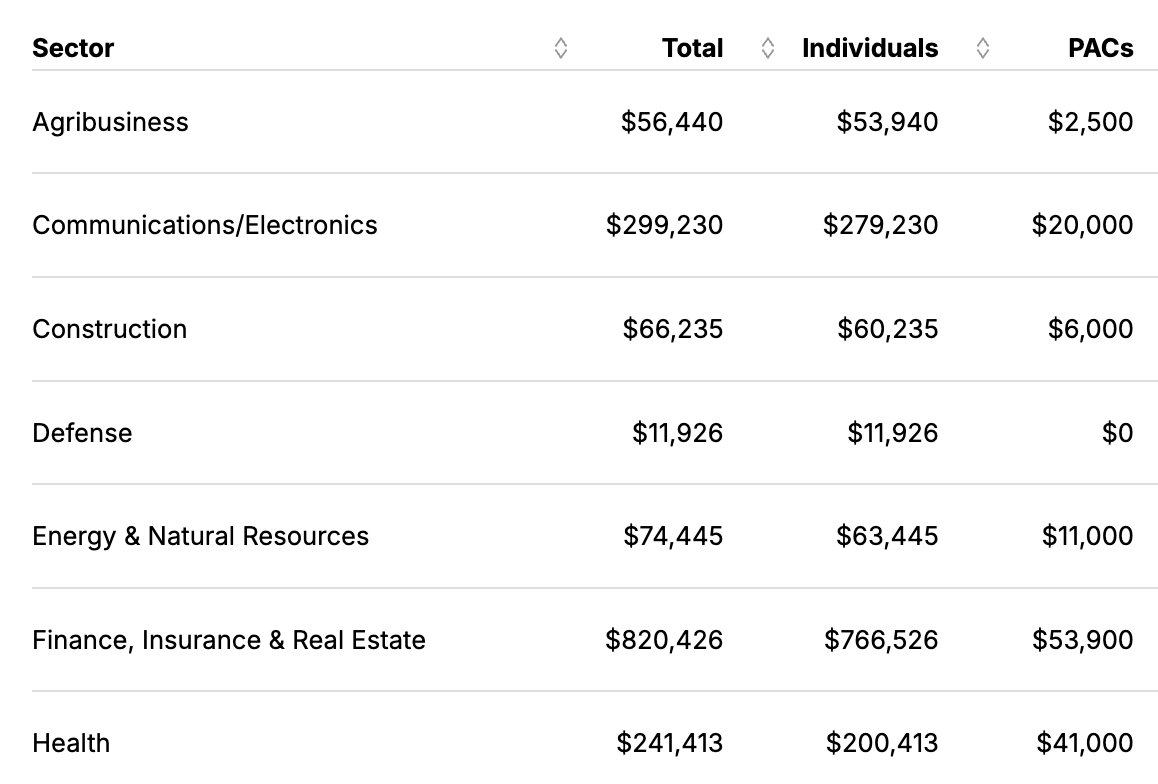Click the Construction sector name
Image resolution: width=1158 pixels, height=784 pixels.
coord(109,329)
